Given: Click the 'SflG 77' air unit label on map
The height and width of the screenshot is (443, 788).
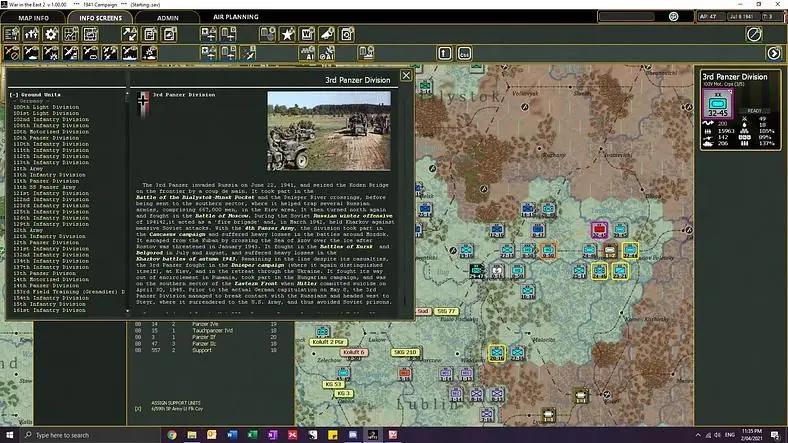Looking at the screenshot, I should [x=446, y=311].
